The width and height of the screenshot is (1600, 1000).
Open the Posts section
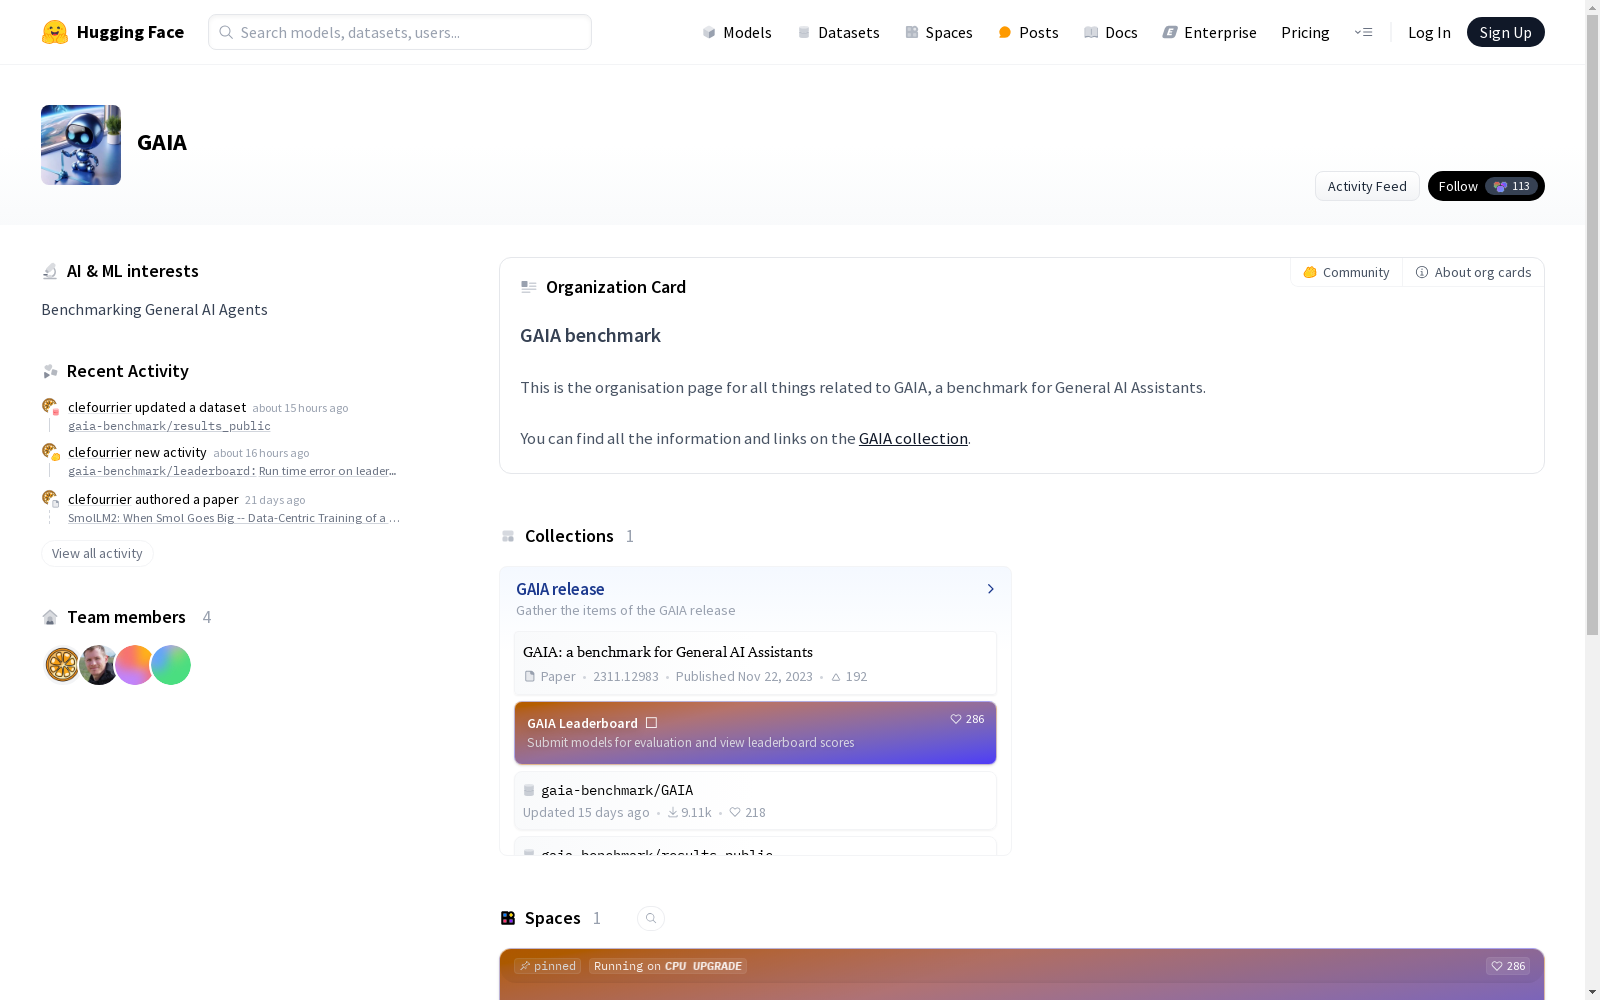point(1028,32)
